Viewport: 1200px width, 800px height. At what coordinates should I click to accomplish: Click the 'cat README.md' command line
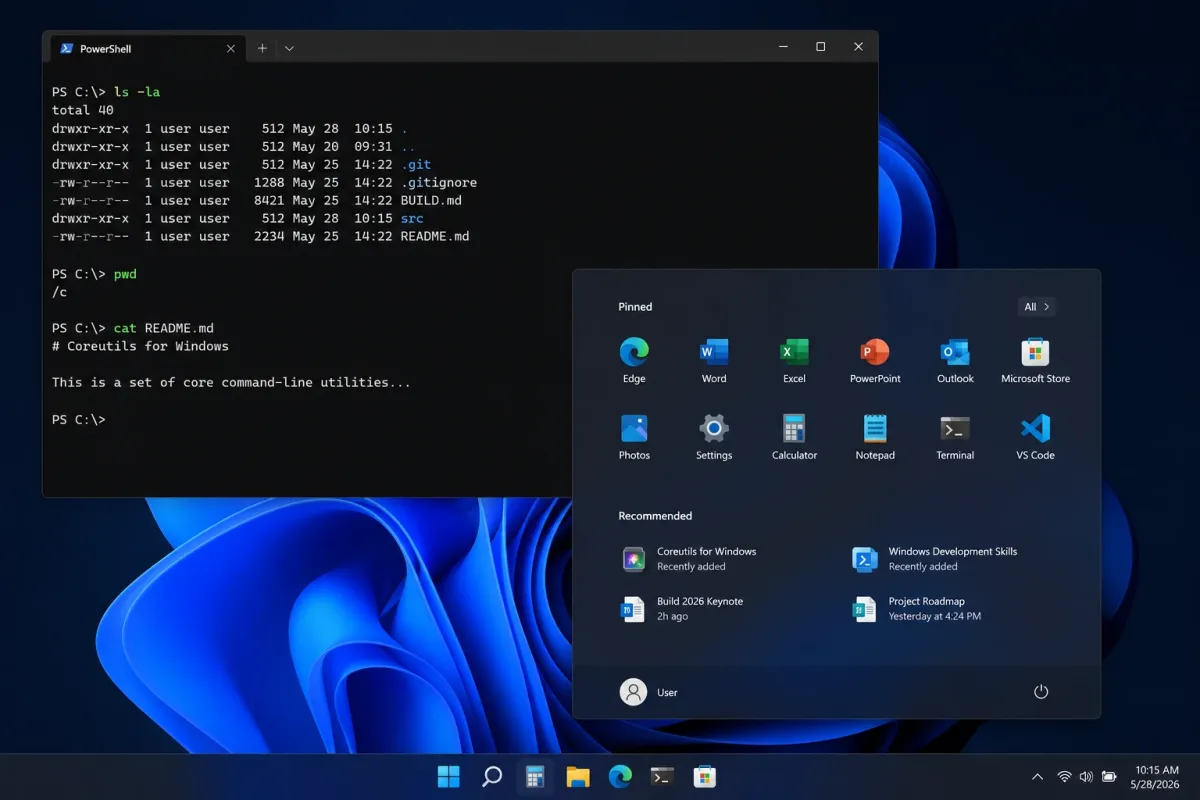click(x=163, y=328)
